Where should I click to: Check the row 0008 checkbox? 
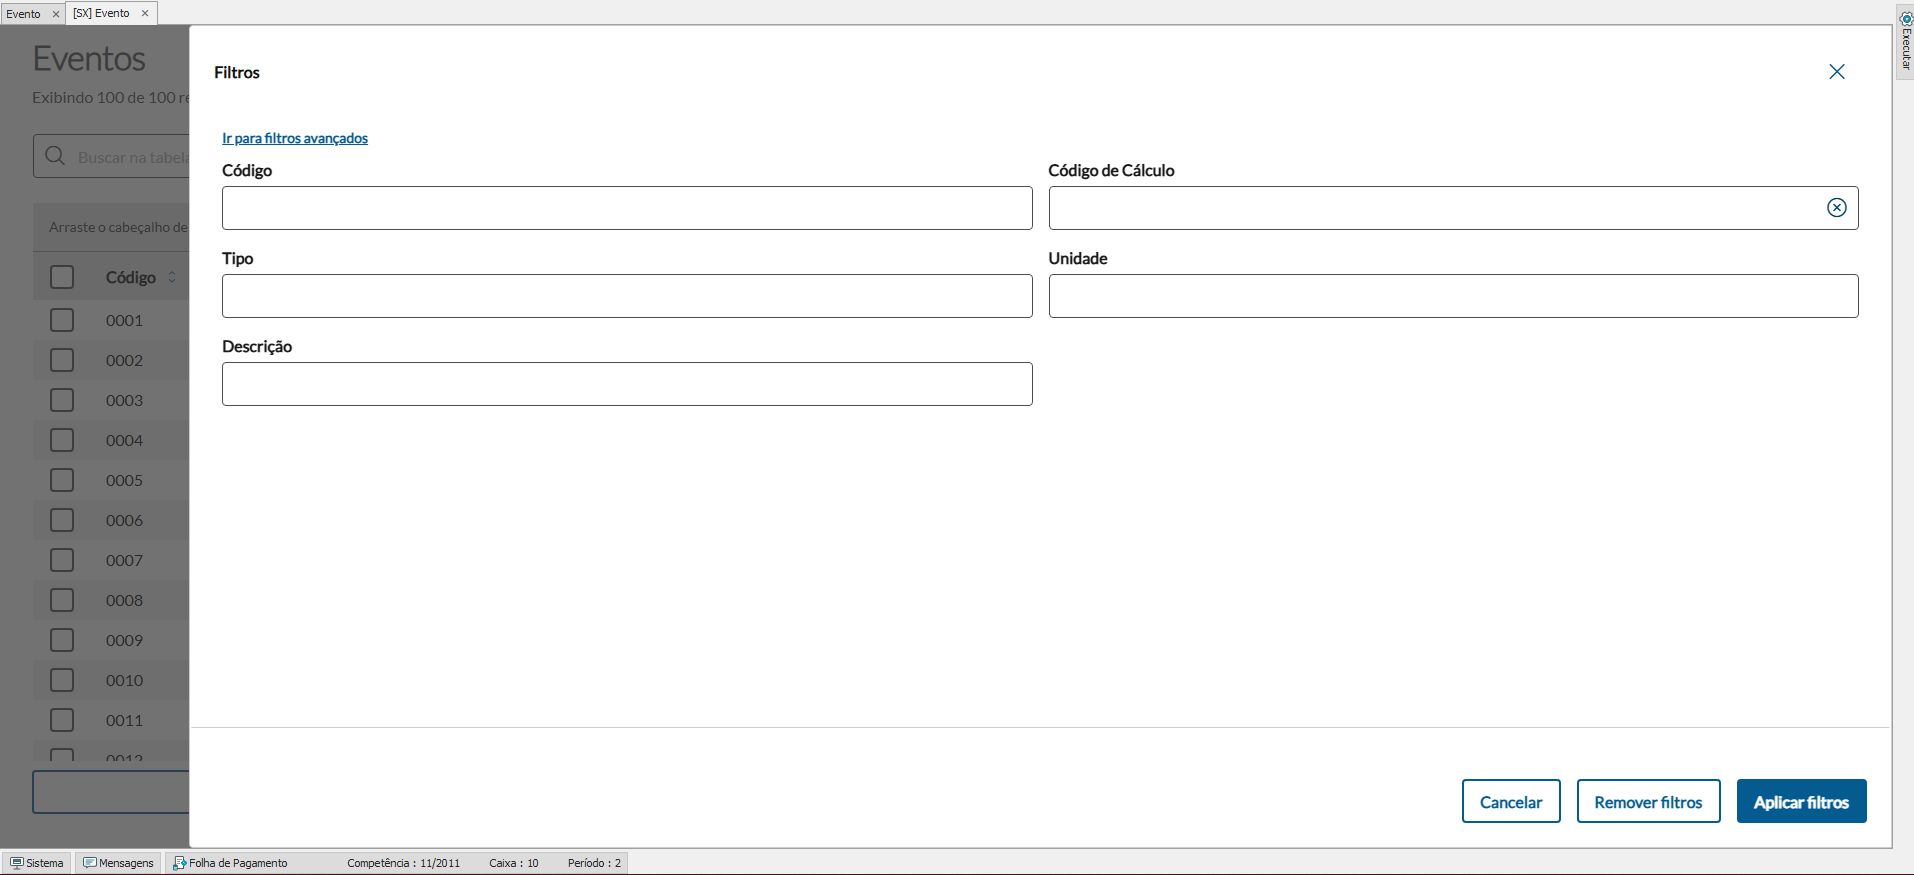pyautogui.click(x=62, y=600)
